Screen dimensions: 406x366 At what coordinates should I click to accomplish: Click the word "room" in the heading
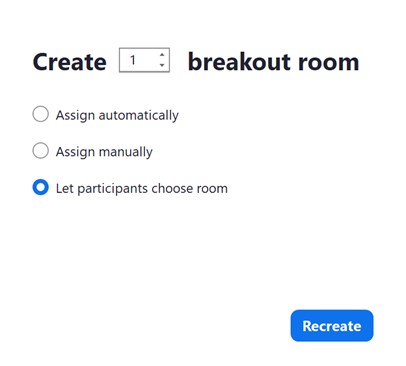[x=328, y=63]
